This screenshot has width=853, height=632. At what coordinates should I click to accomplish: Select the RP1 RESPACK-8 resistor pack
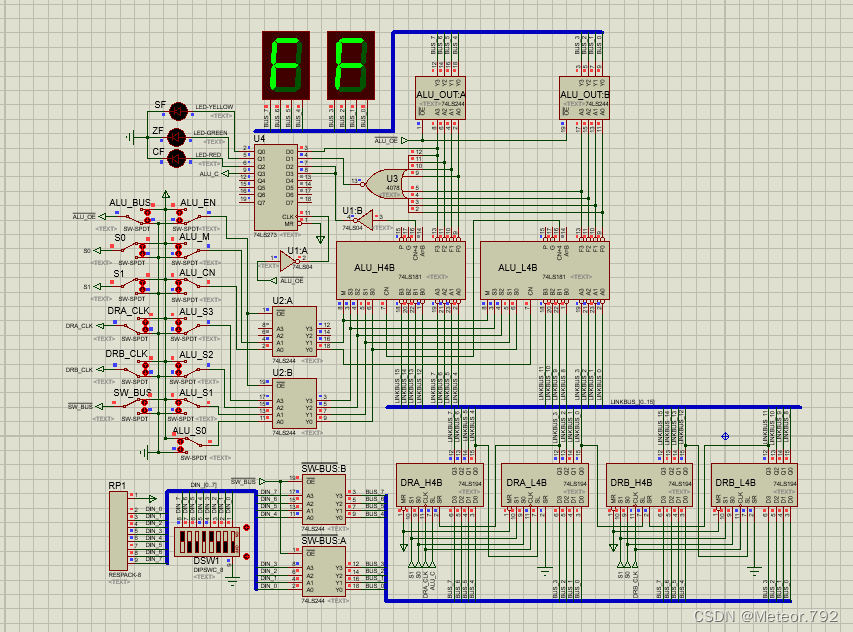click(118, 531)
